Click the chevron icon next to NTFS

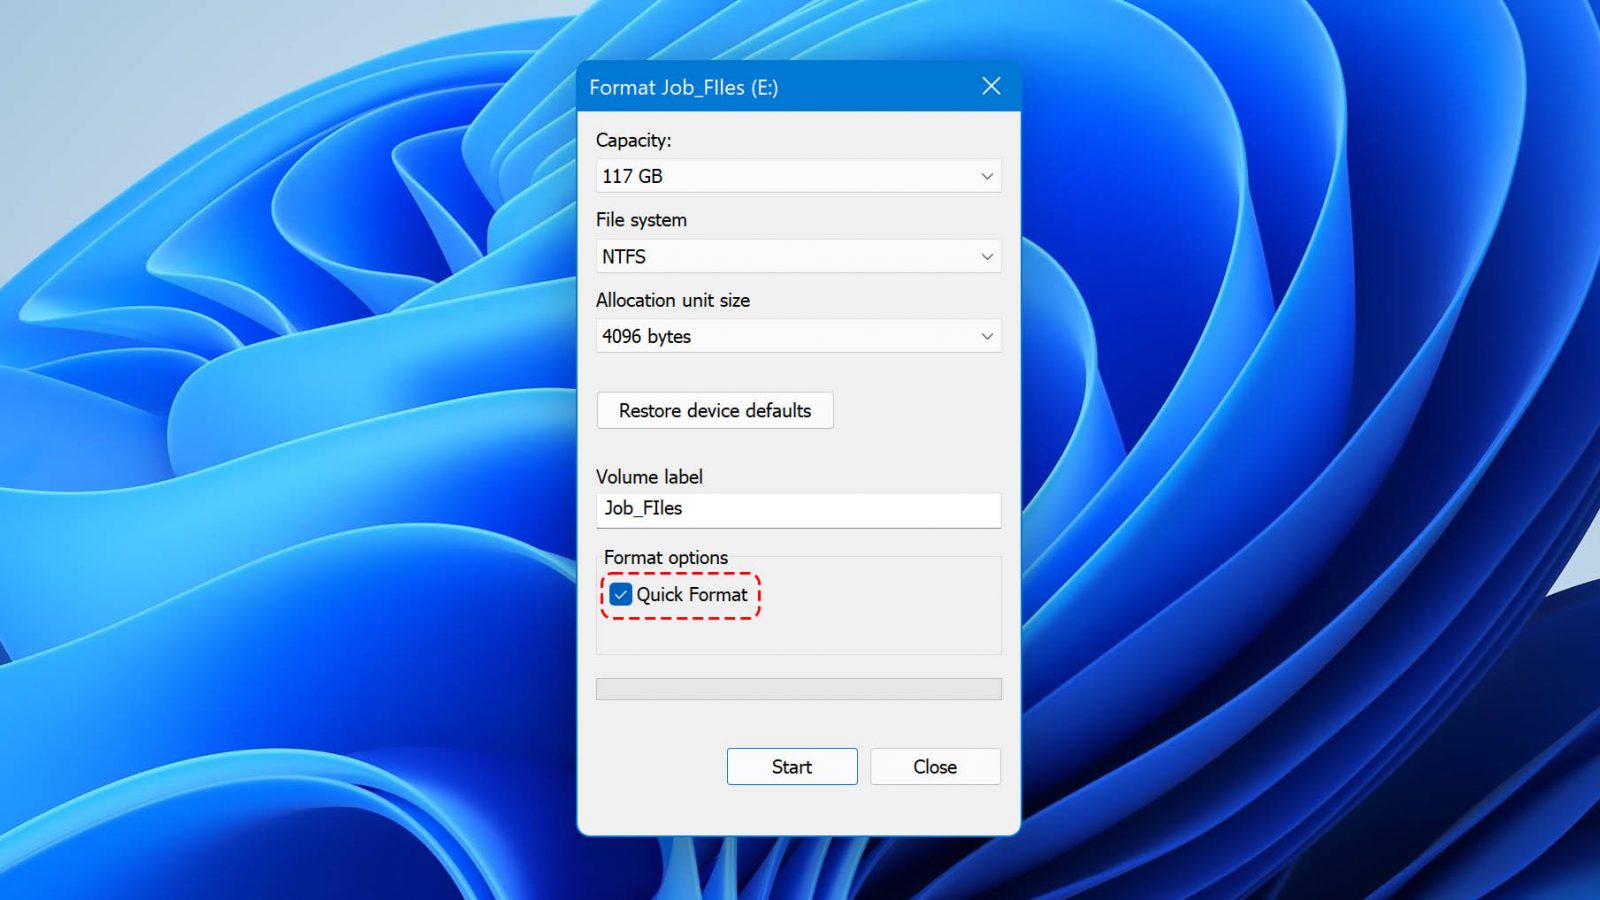[987, 256]
